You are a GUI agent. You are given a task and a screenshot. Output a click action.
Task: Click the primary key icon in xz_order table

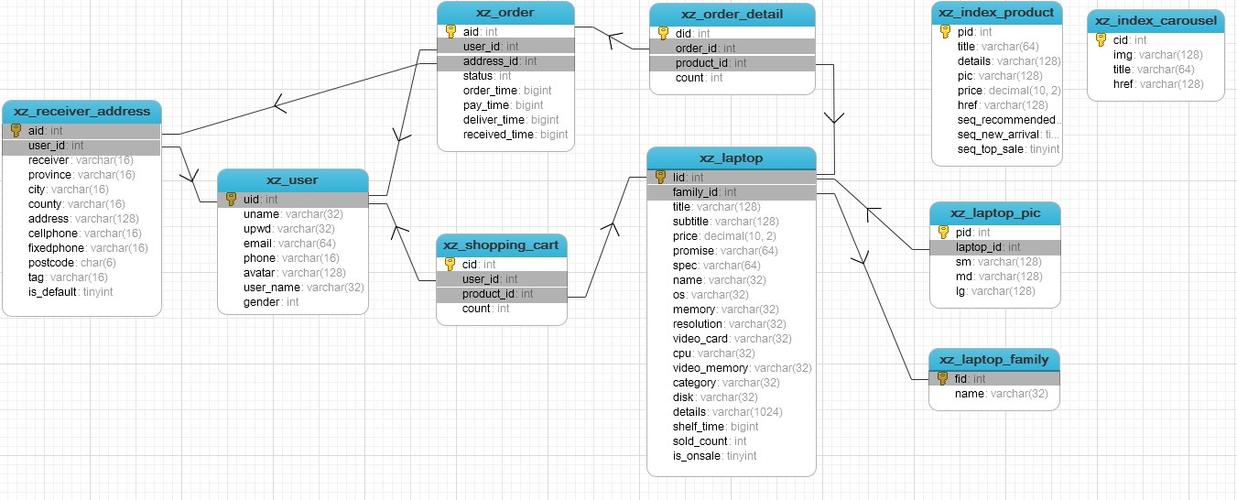click(x=451, y=32)
